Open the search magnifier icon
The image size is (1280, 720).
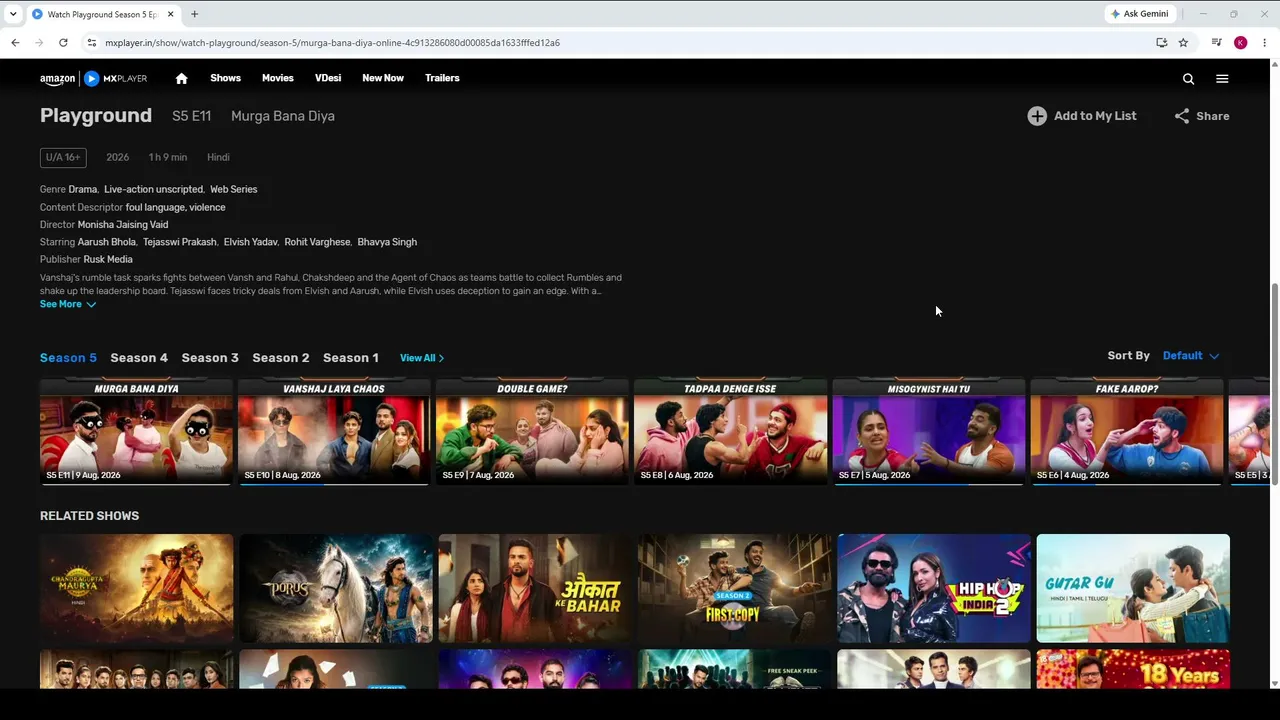tap(1188, 79)
